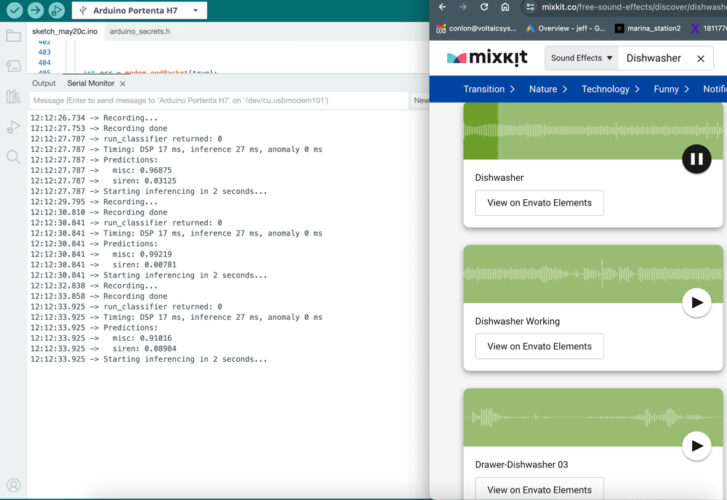727x500 pixels.
Task: Start the debugger from the toolbar
Action: click(57, 10)
